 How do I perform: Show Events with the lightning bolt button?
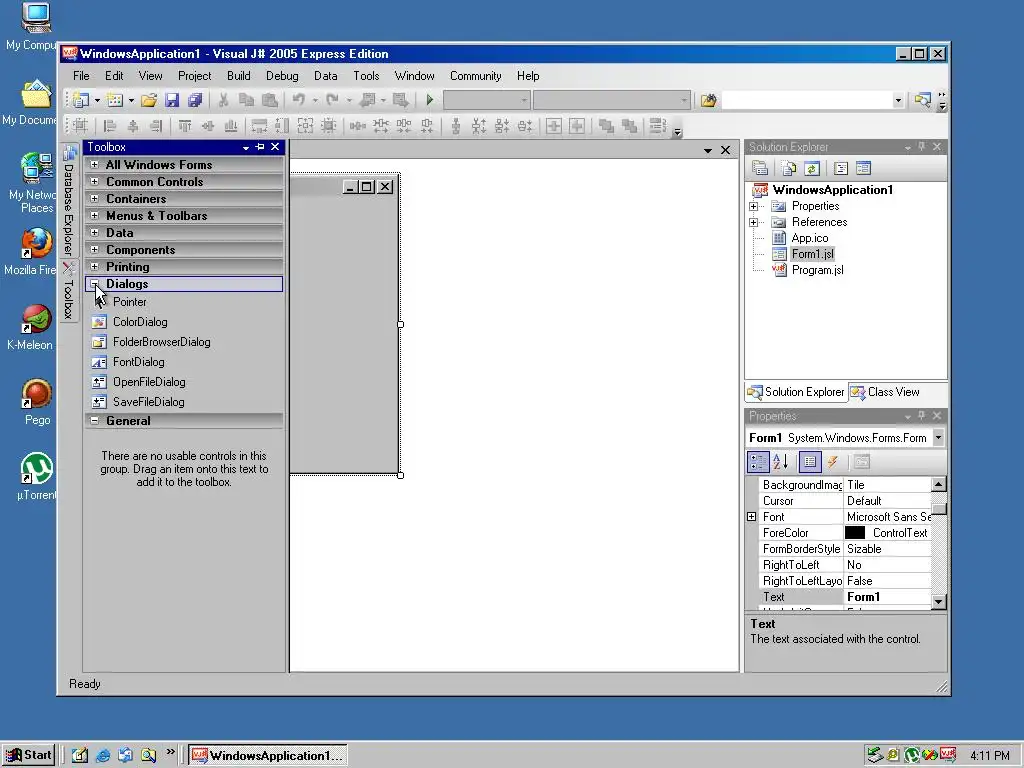click(x=833, y=462)
